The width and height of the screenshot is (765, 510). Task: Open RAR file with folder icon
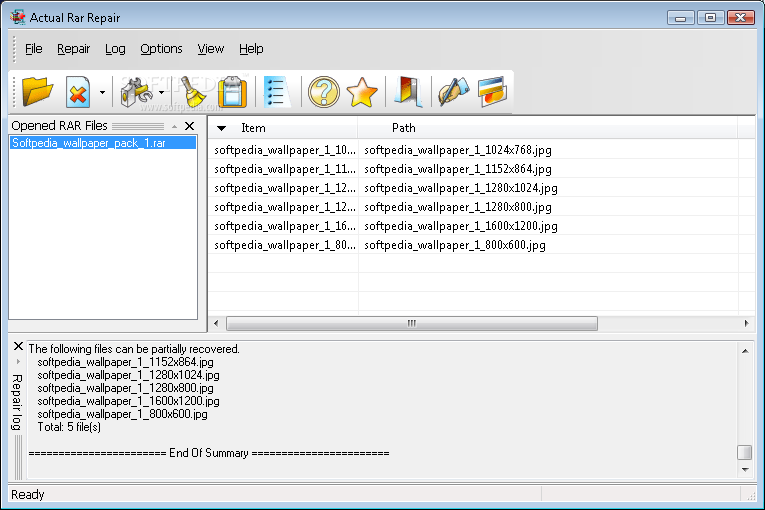click(37, 91)
